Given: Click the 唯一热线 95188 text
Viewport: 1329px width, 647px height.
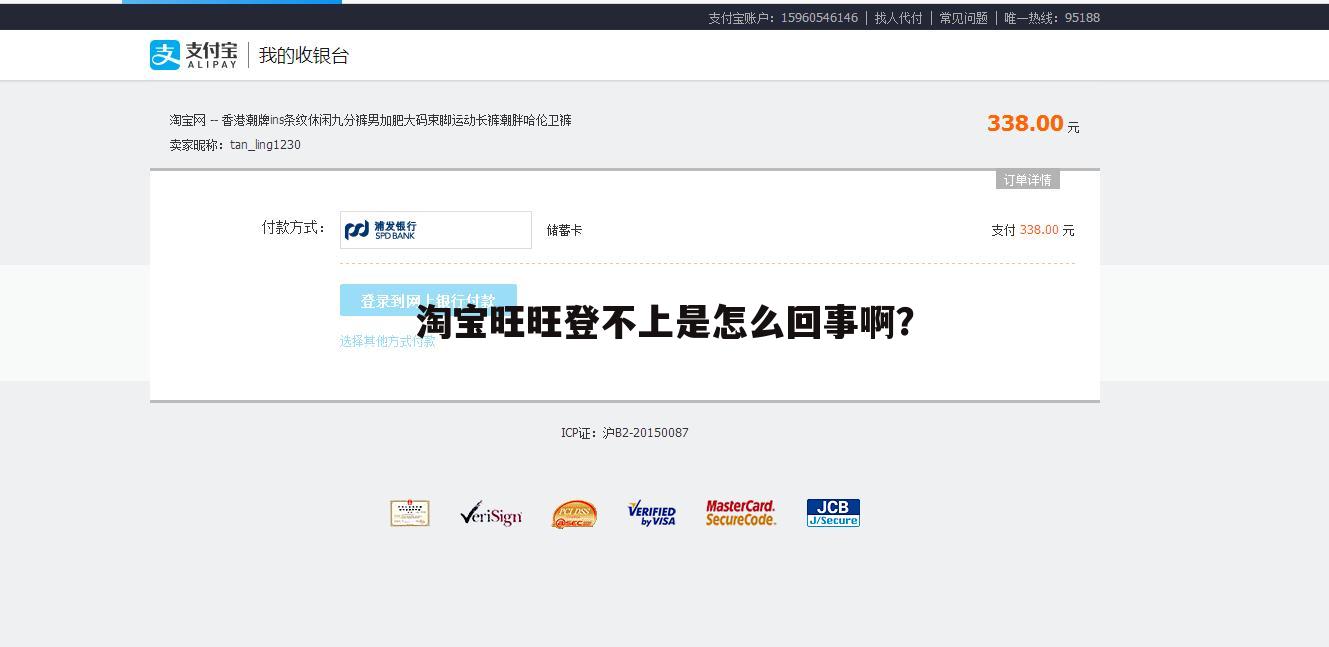Looking at the screenshot, I should point(1052,18).
